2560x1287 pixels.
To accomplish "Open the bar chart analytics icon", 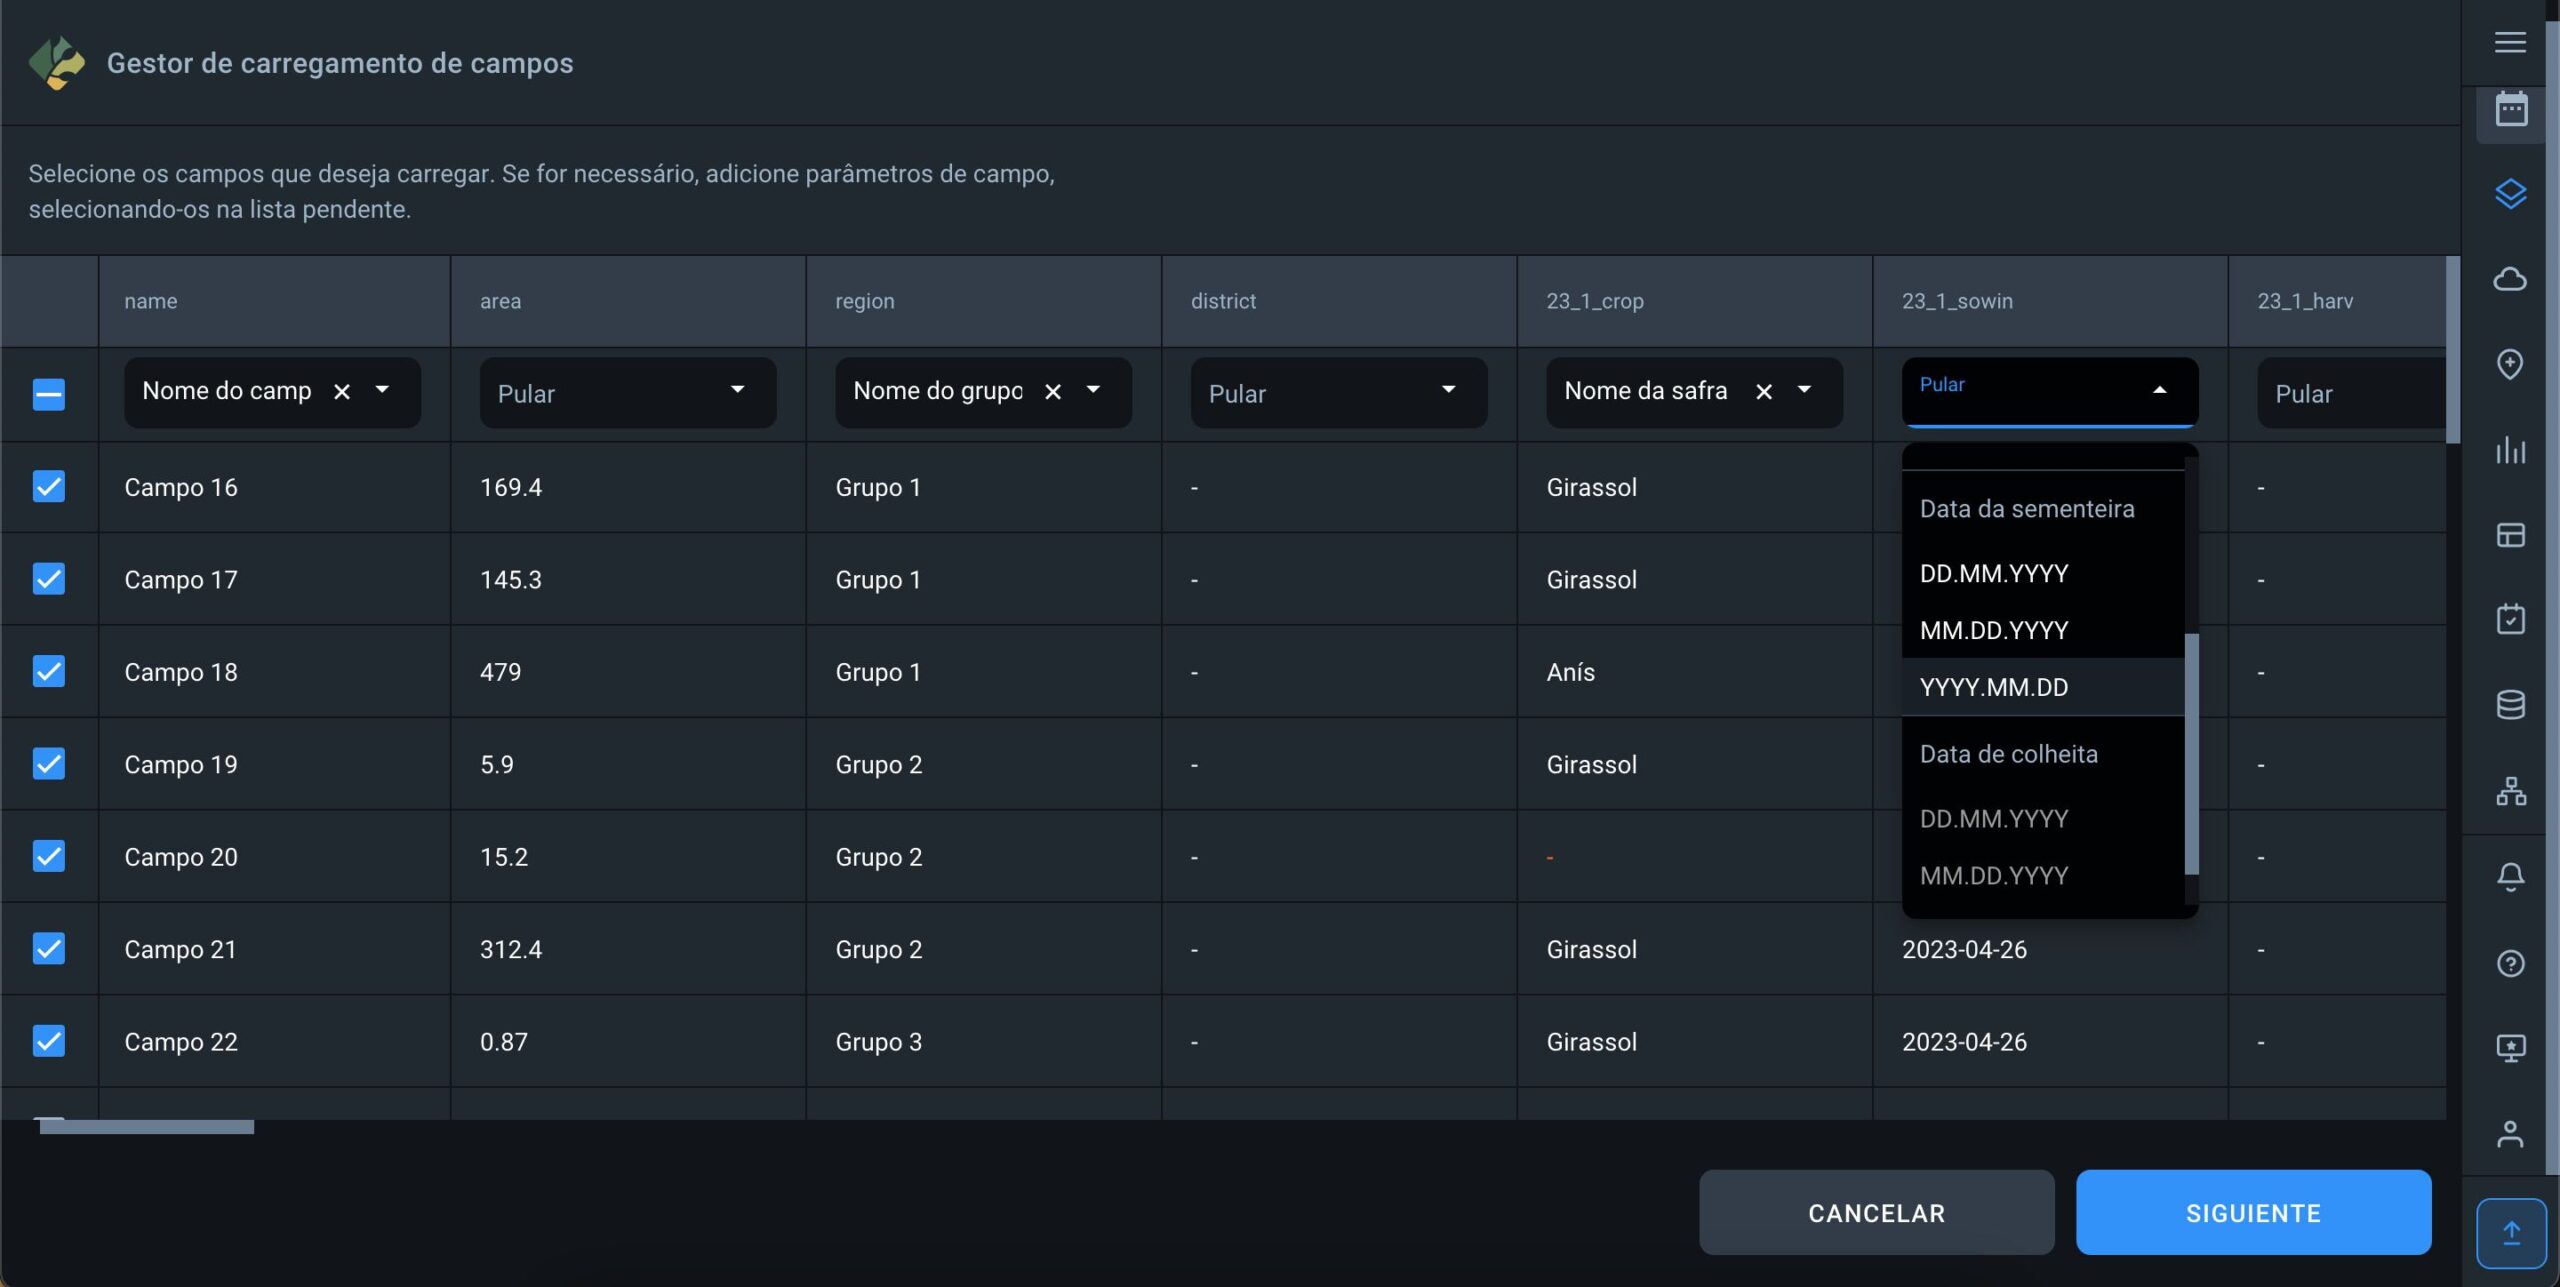I will [2509, 450].
